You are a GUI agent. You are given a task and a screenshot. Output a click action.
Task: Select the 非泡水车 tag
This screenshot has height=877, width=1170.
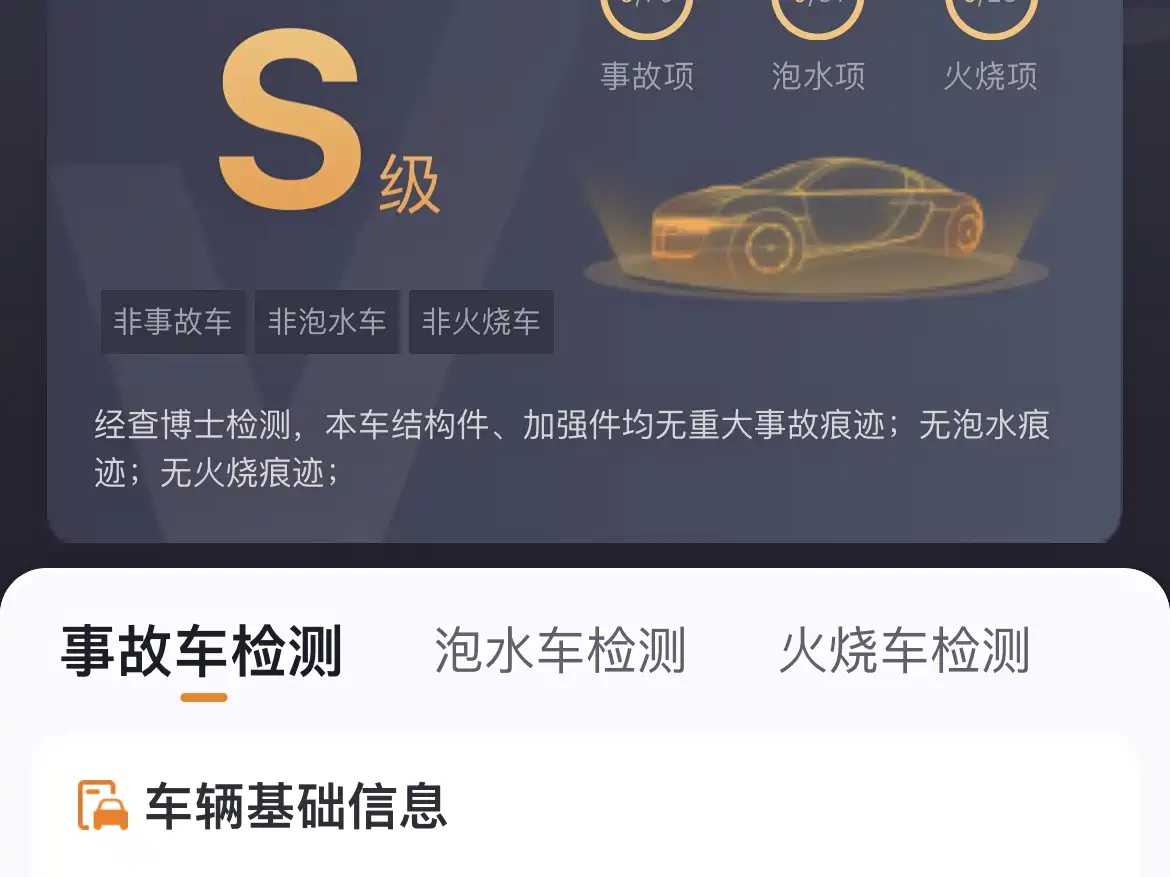[x=327, y=322]
